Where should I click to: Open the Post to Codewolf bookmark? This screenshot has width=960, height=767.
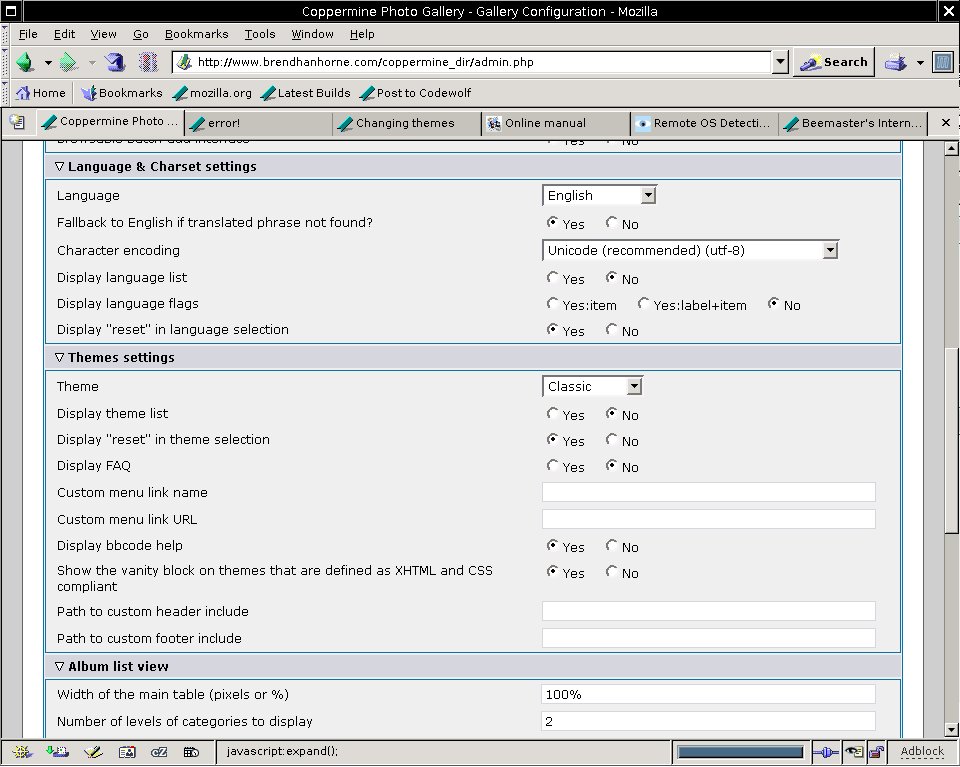[x=416, y=93]
